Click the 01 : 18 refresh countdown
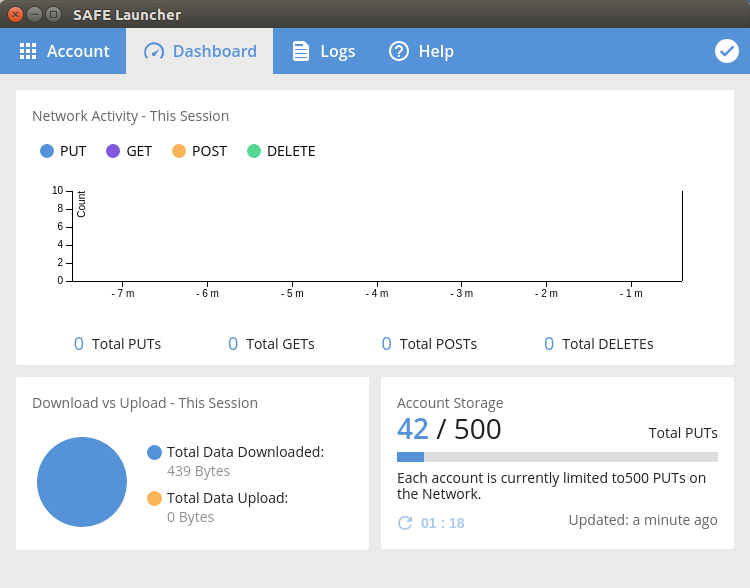The height and width of the screenshot is (588, 750). (x=442, y=523)
